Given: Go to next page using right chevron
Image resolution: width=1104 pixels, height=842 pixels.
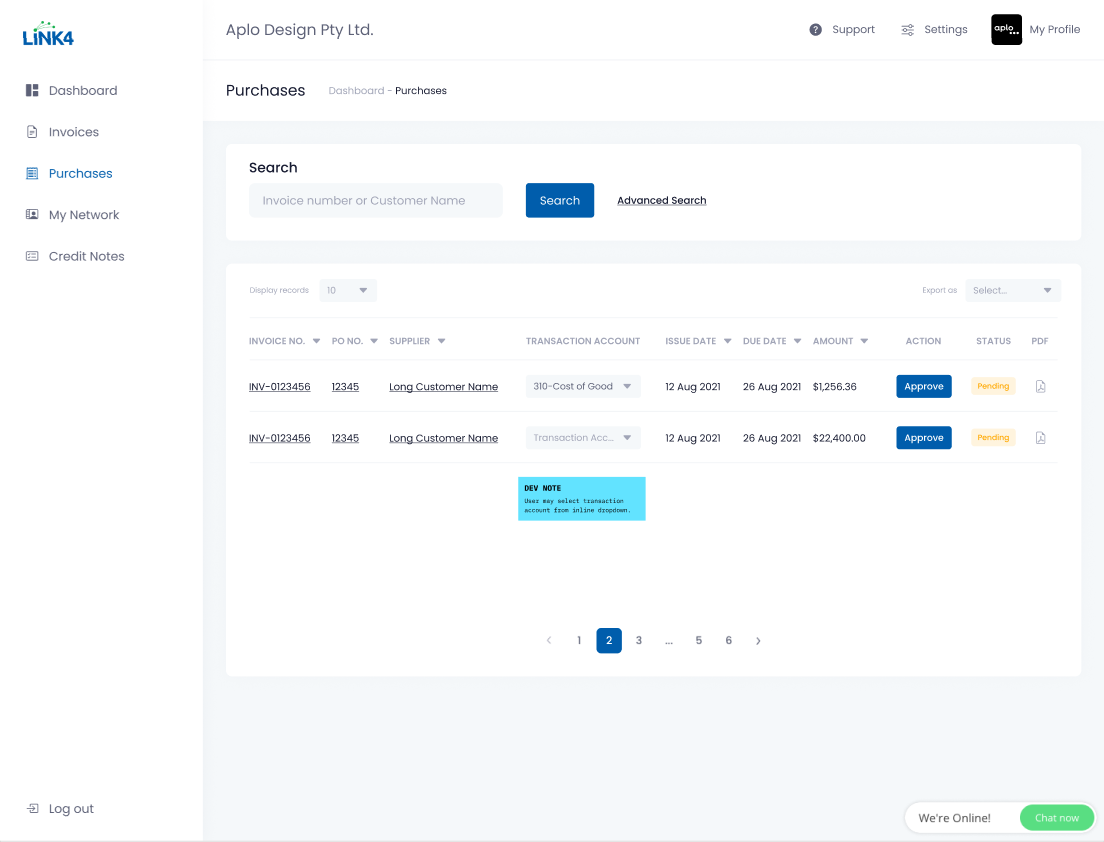Looking at the screenshot, I should [x=758, y=641].
